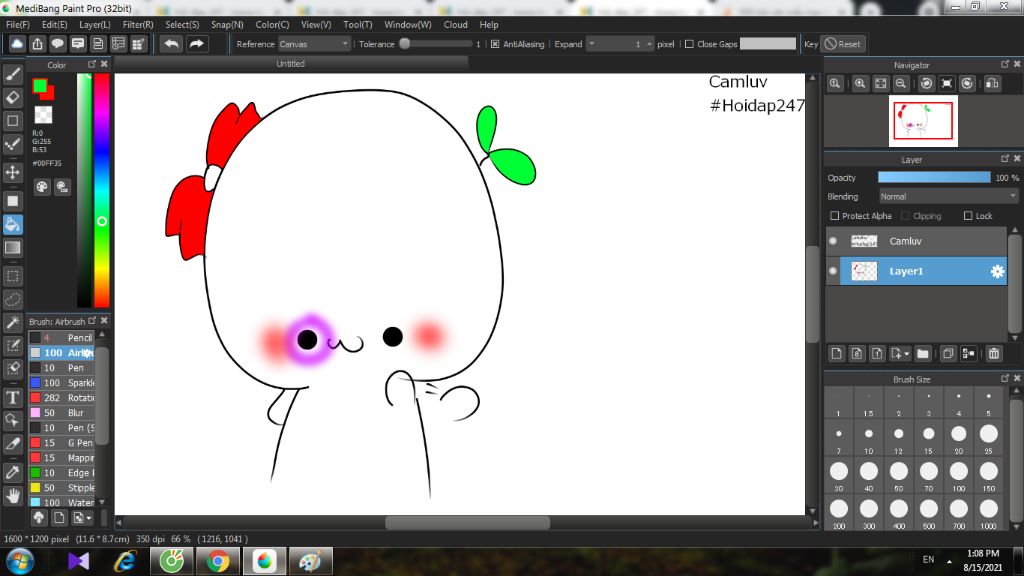
Task: Switch to the Untitled canvas tab
Action: [291, 63]
